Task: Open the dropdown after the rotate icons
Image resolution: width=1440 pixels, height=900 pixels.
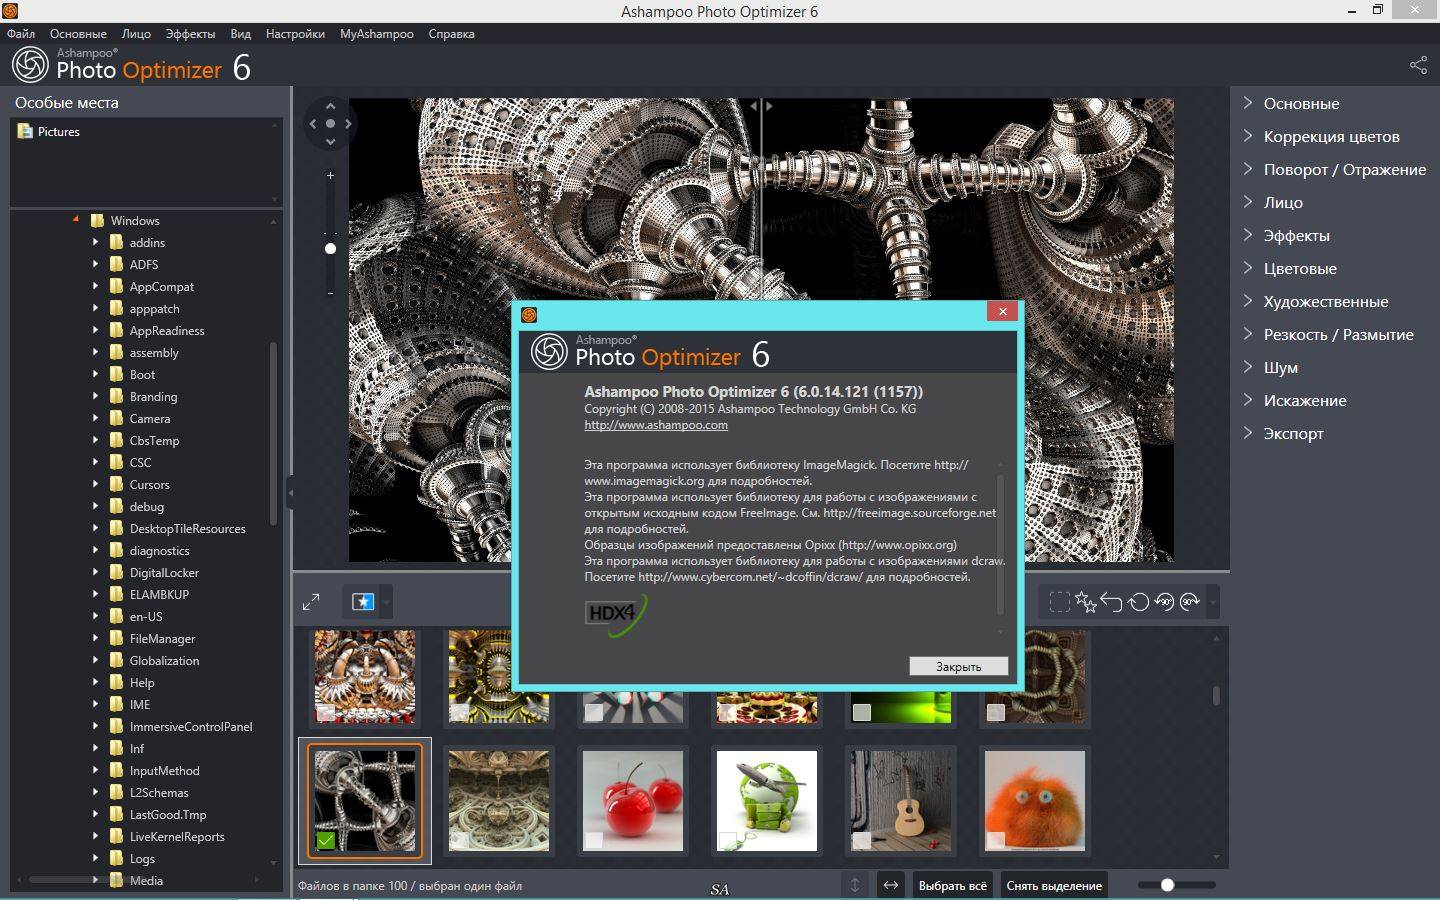Action: pyautogui.click(x=1212, y=602)
